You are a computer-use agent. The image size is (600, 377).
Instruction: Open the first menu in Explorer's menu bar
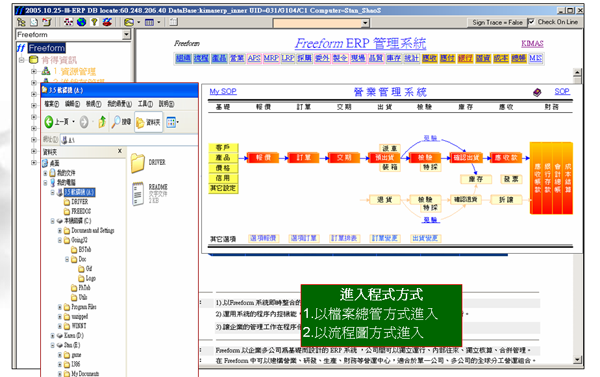coord(51,104)
